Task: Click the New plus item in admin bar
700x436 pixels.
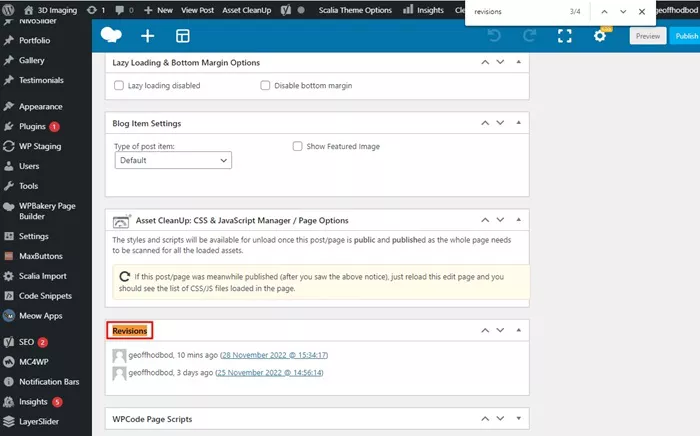Action: 158,10
